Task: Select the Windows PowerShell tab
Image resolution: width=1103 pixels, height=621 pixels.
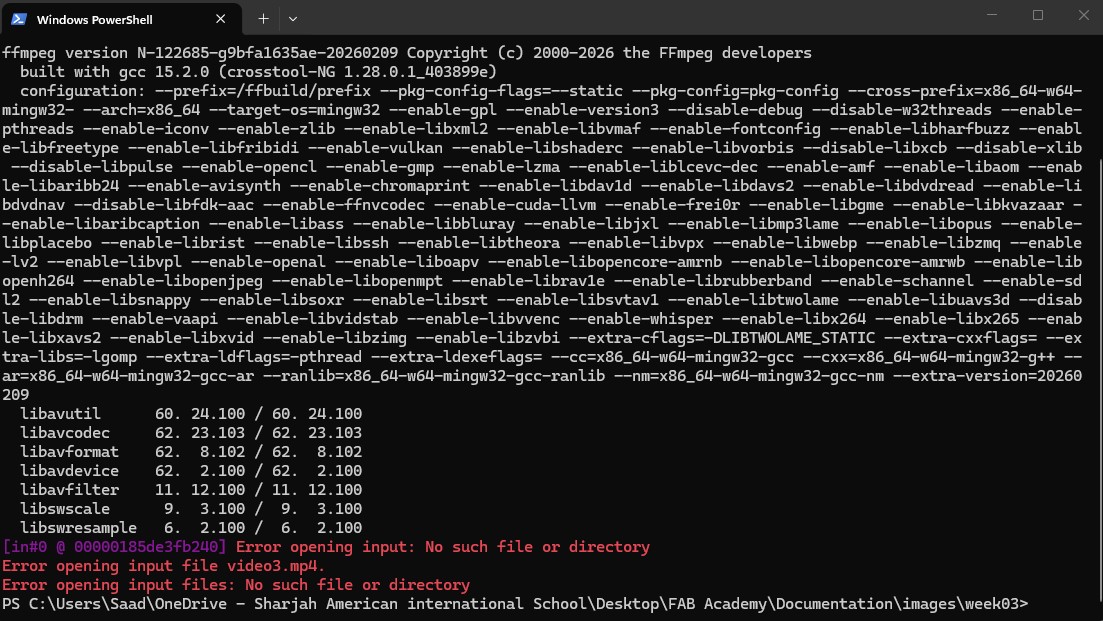Action: tap(120, 17)
